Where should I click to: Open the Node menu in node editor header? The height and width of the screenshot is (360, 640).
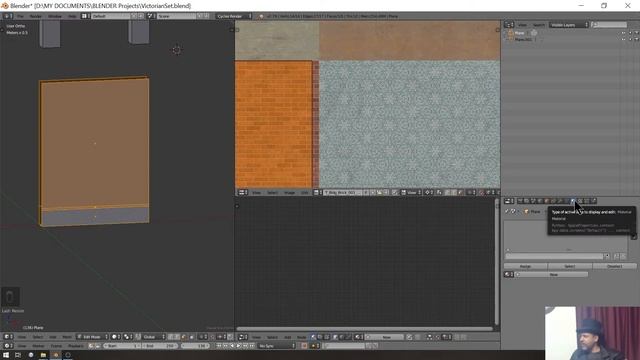click(x=301, y=337)
